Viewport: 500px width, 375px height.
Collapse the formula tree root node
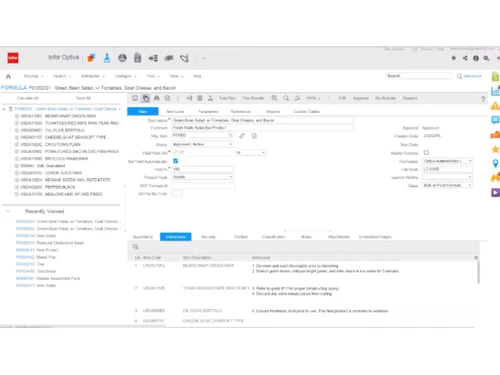[4, 109]
